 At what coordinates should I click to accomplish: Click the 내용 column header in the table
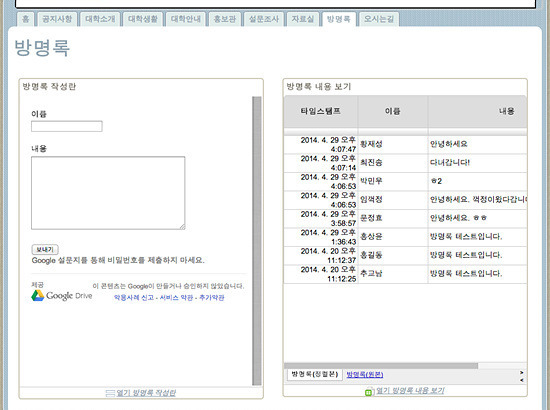pyautogui.click(x=477, y=111)
